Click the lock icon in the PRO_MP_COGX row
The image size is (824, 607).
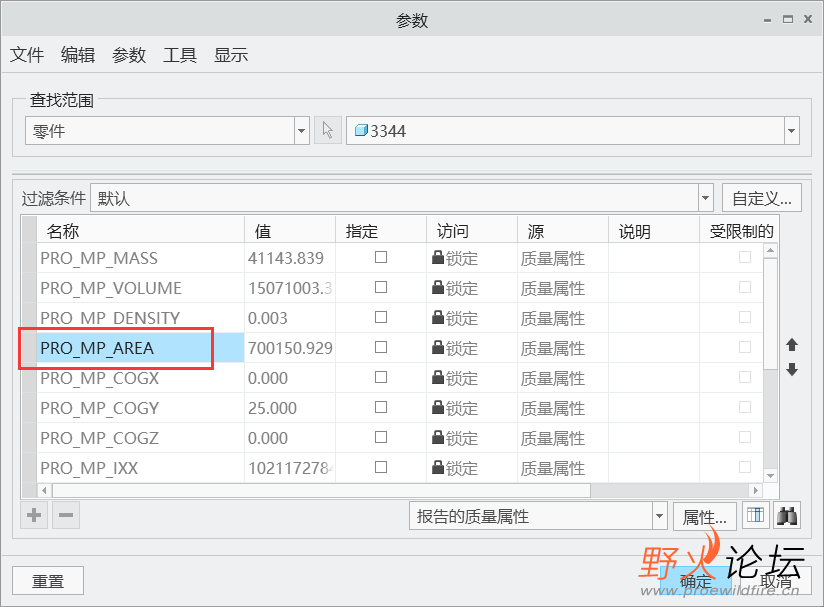(438, 377)
